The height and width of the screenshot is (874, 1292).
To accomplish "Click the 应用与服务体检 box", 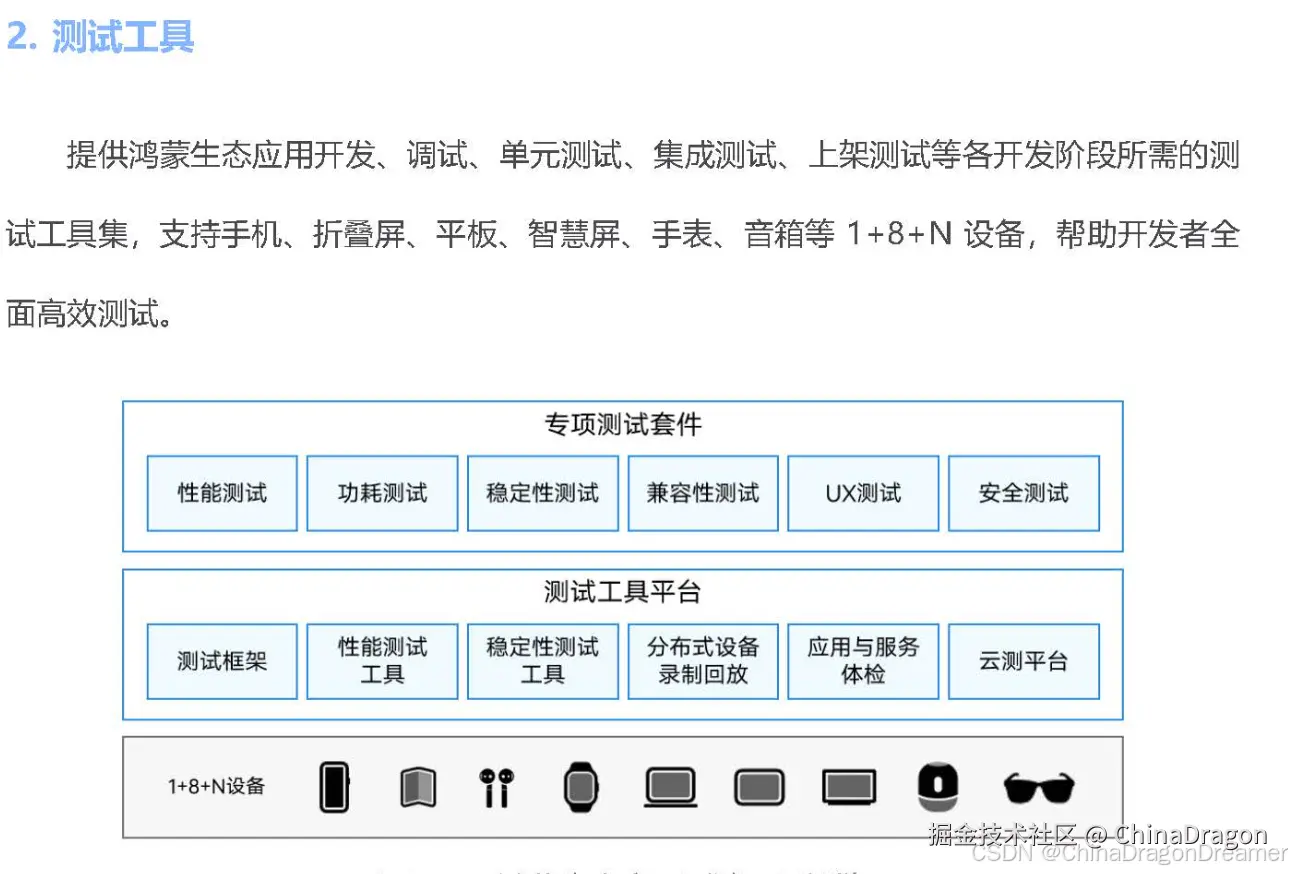I will (x=863, y=661).
